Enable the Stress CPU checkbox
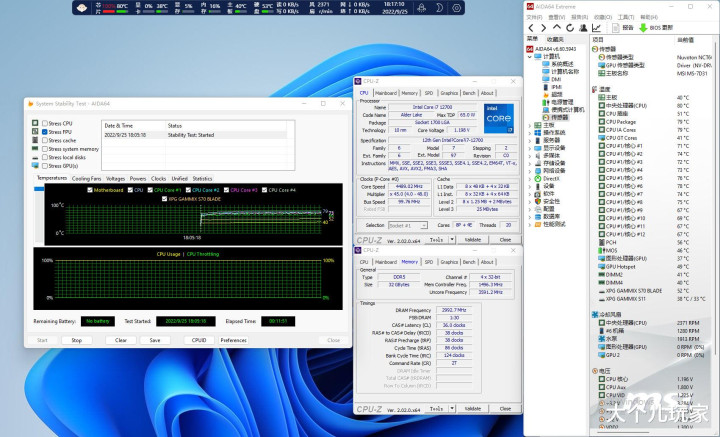This screenshot has height=437, width=720. click(45, 123)
